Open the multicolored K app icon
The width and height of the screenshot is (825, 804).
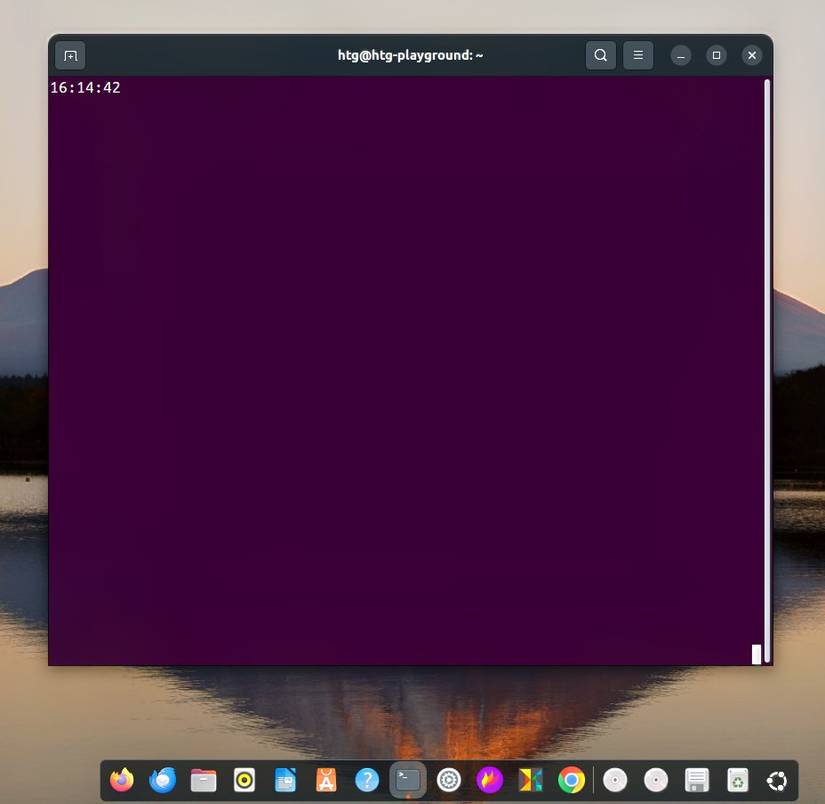[x=530, y=780]
